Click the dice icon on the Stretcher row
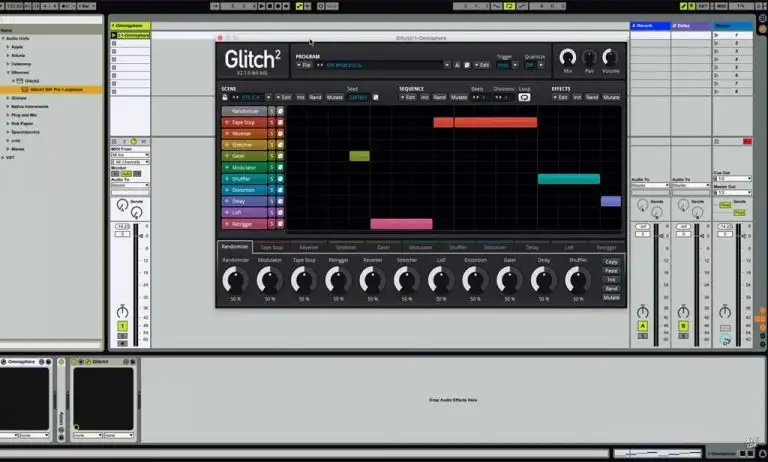Viewport: 768px width, 462px height. 280,145
